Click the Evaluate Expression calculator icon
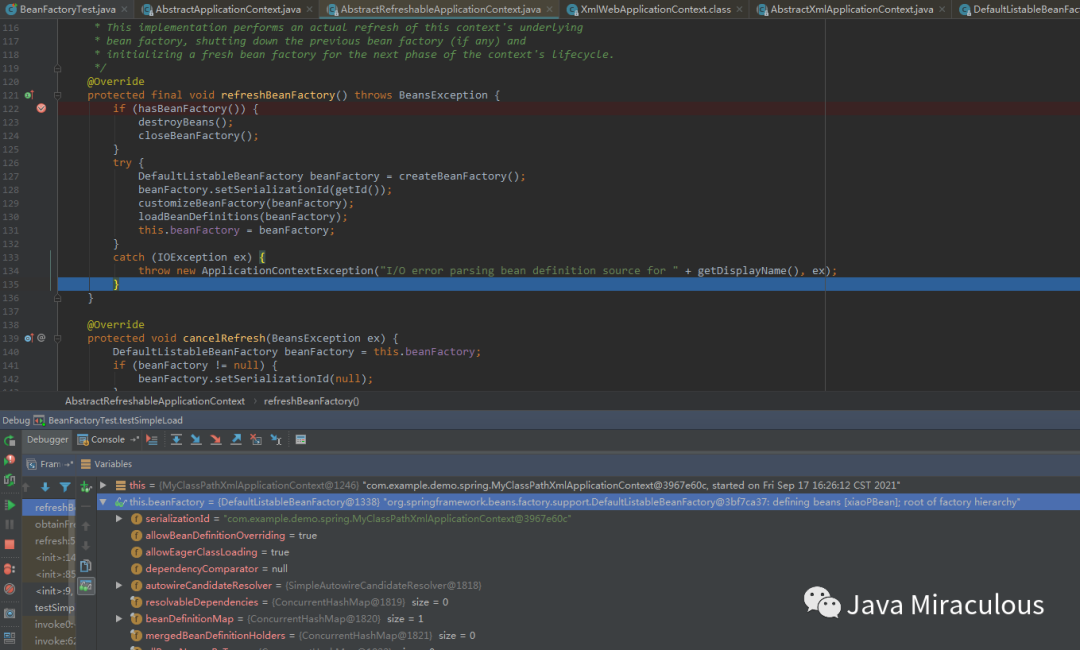The height and width of the screenshot is (650, 1080). [x=301, y=439]
